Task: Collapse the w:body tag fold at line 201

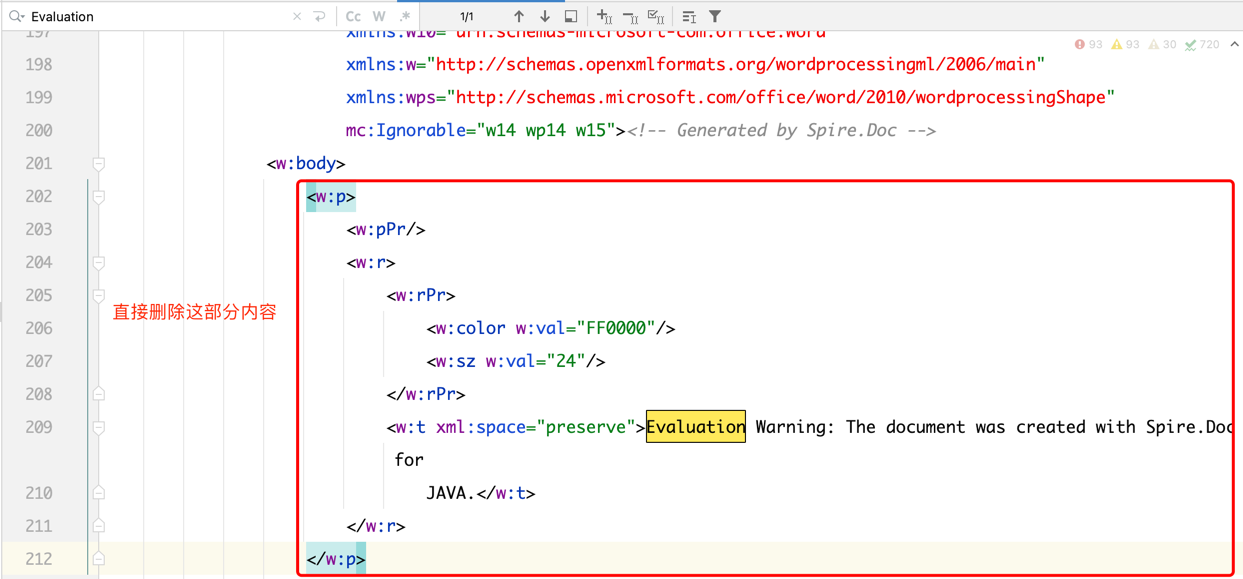Action: (99, 164)
